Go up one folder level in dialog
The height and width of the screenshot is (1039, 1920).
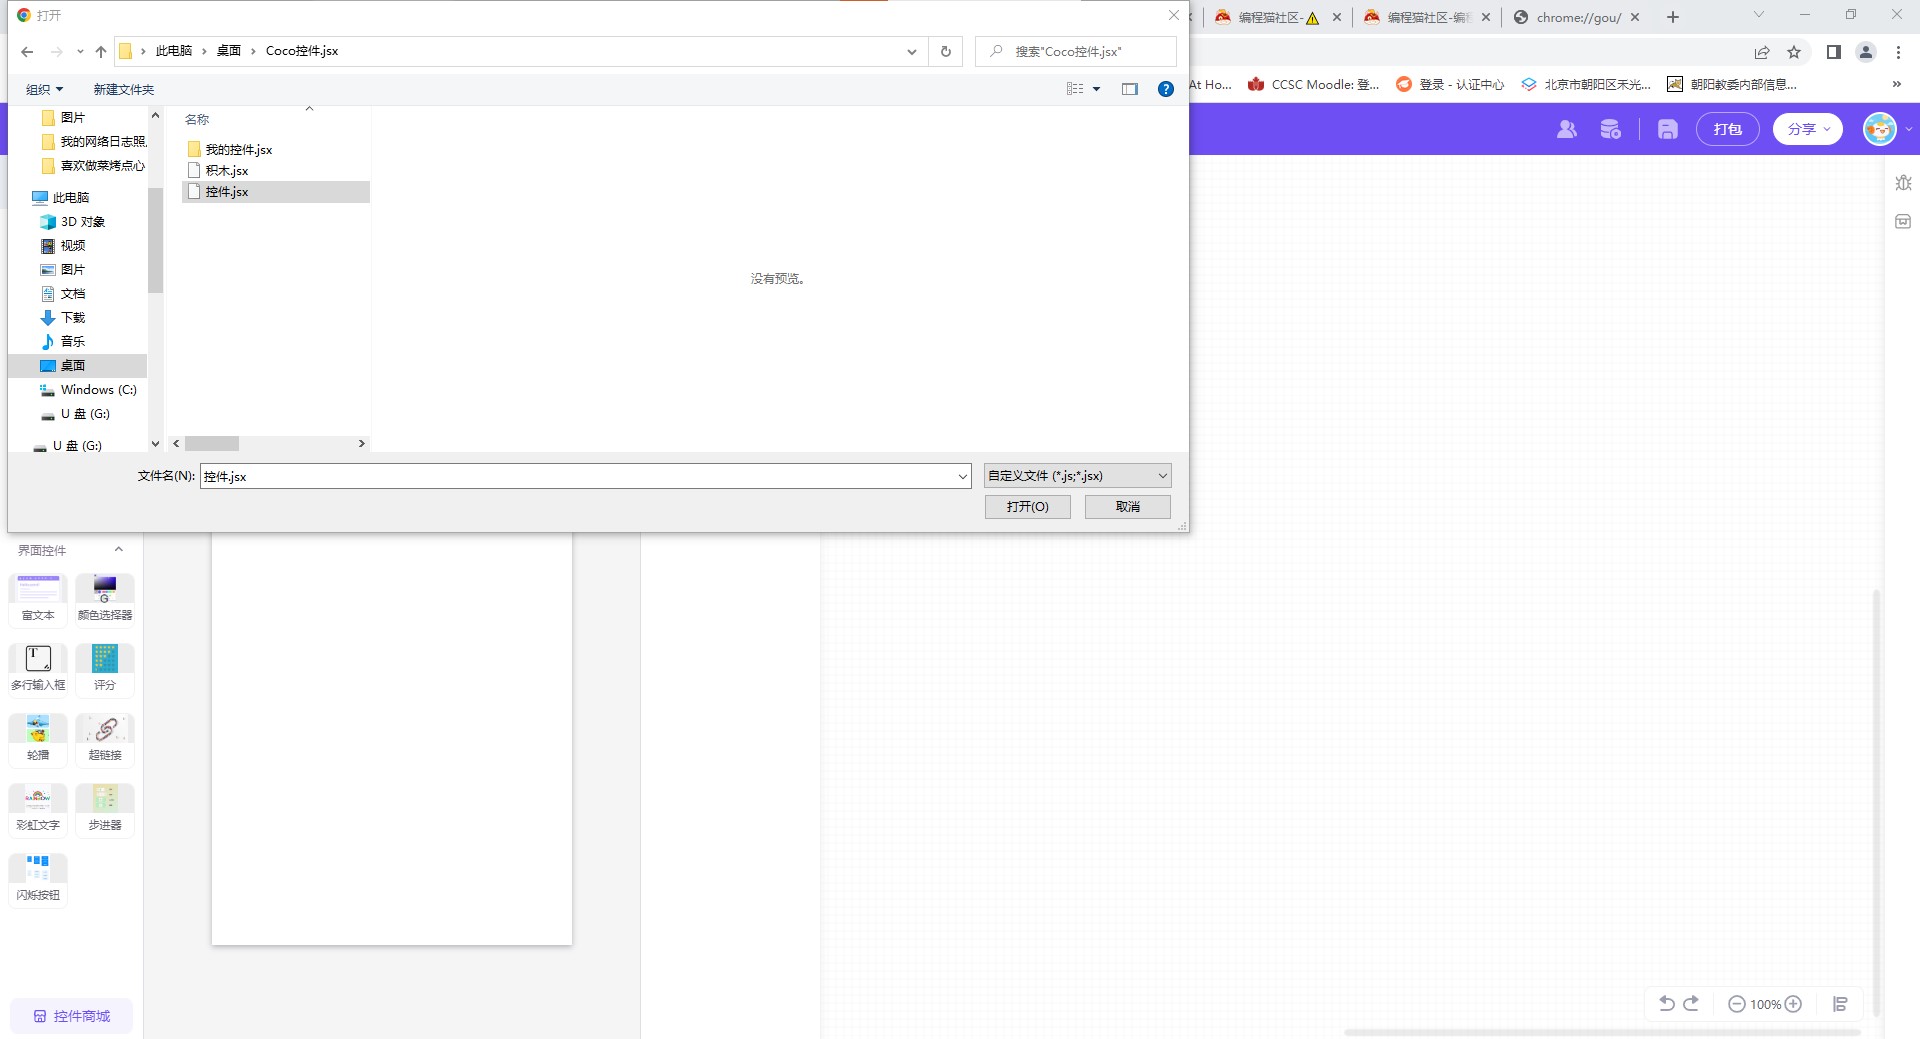[101, 51]
